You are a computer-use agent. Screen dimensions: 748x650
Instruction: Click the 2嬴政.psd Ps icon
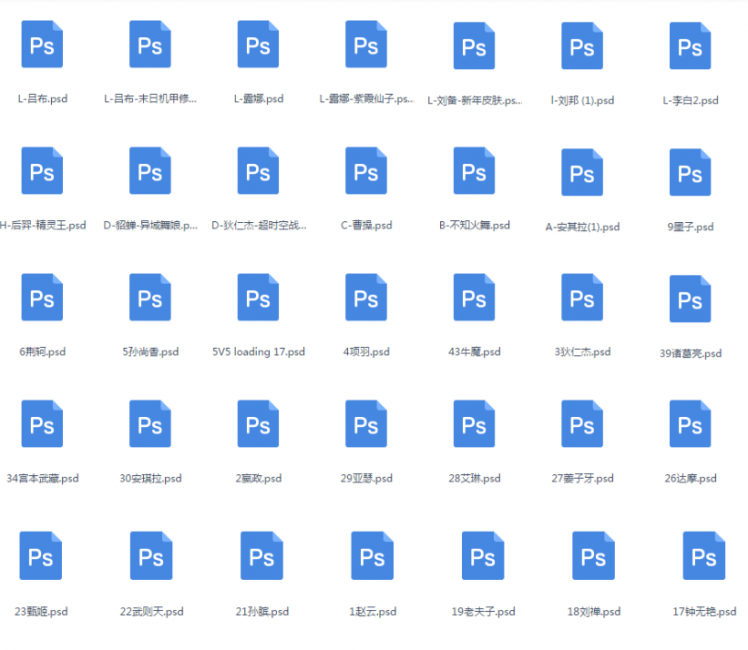(258, 423)
